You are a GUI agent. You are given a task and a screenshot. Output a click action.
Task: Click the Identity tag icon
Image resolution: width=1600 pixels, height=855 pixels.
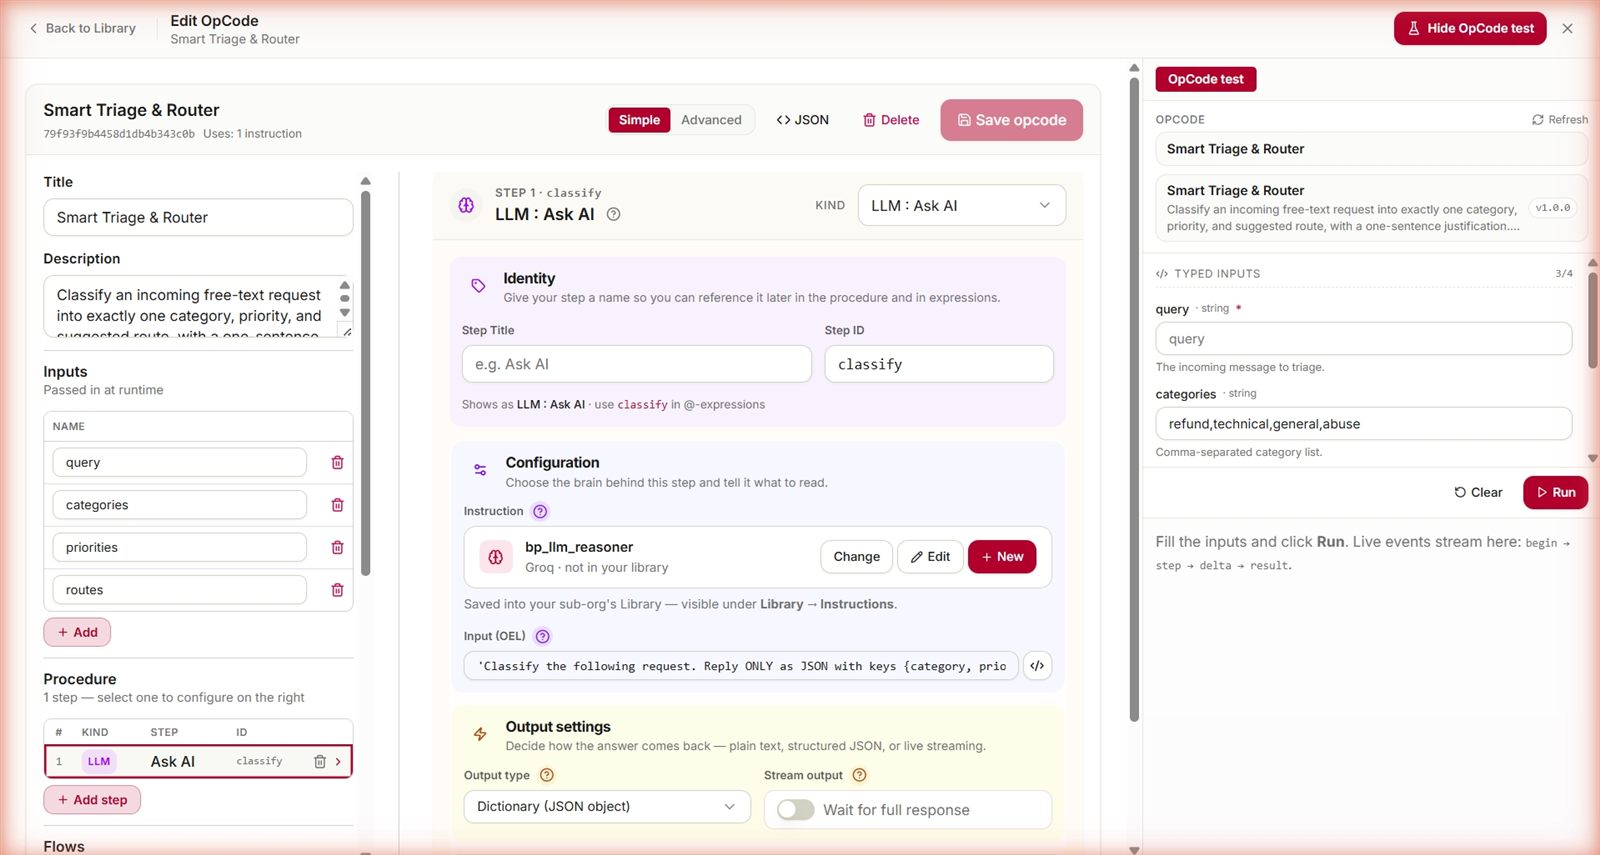[x=478, y=286]
